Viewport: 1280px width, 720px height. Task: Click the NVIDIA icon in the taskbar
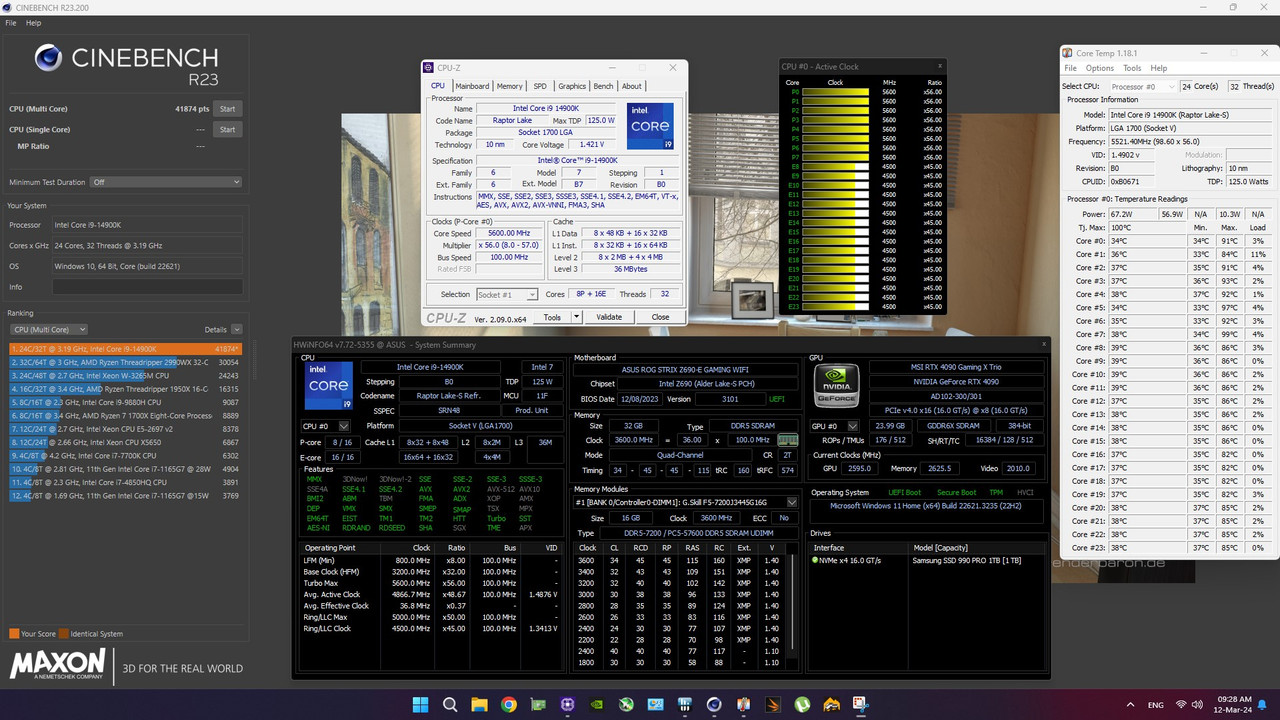point(597,704)
